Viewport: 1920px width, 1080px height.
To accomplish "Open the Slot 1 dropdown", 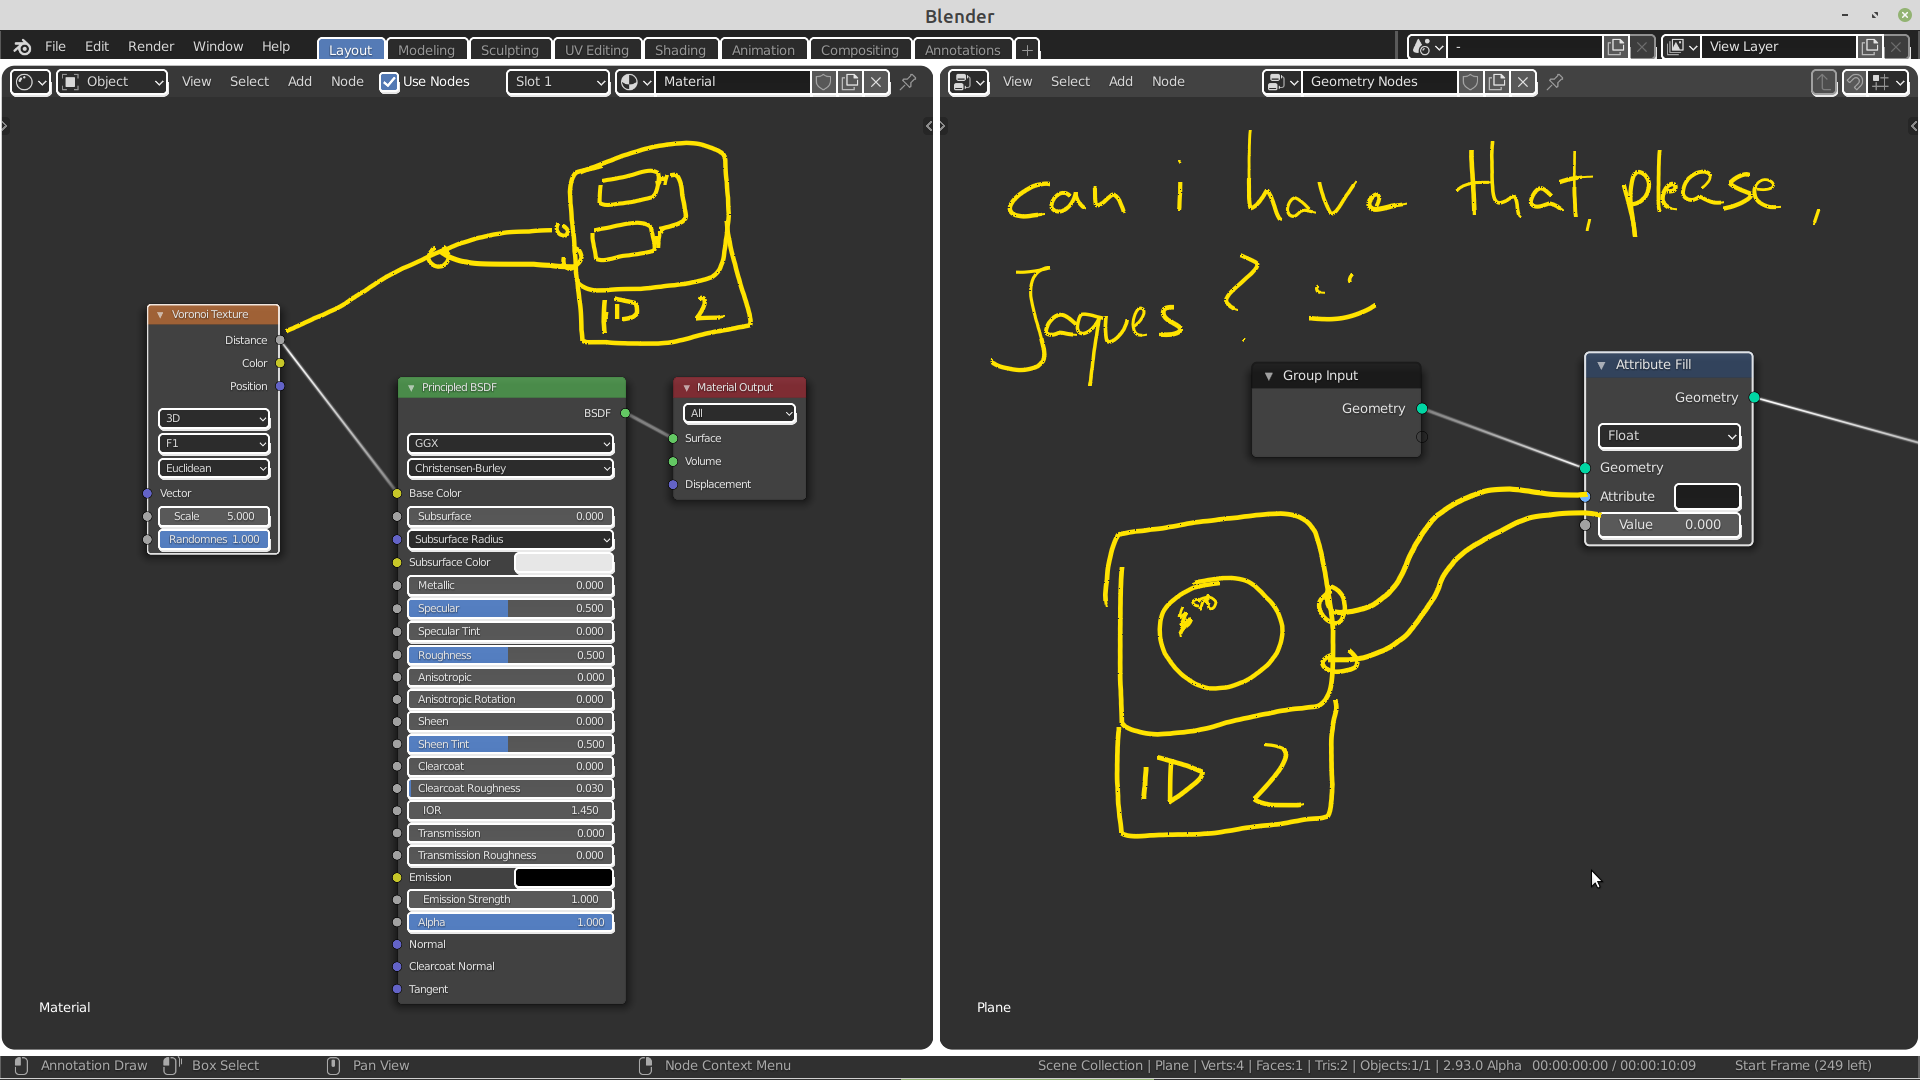I will [x=558, y=82].
